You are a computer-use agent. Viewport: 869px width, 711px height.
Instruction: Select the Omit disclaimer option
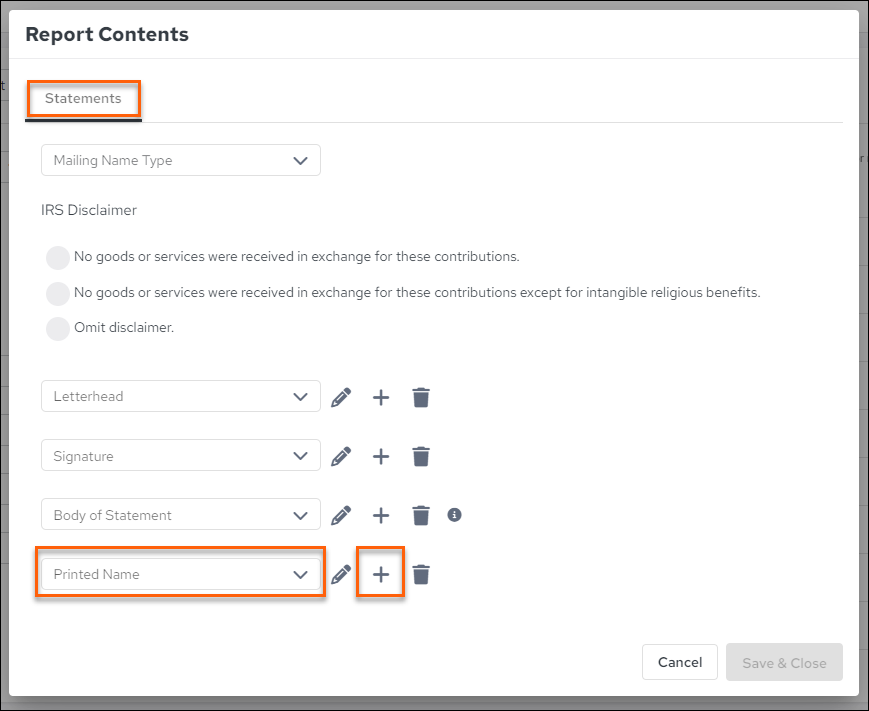click(x=58, y=329)
